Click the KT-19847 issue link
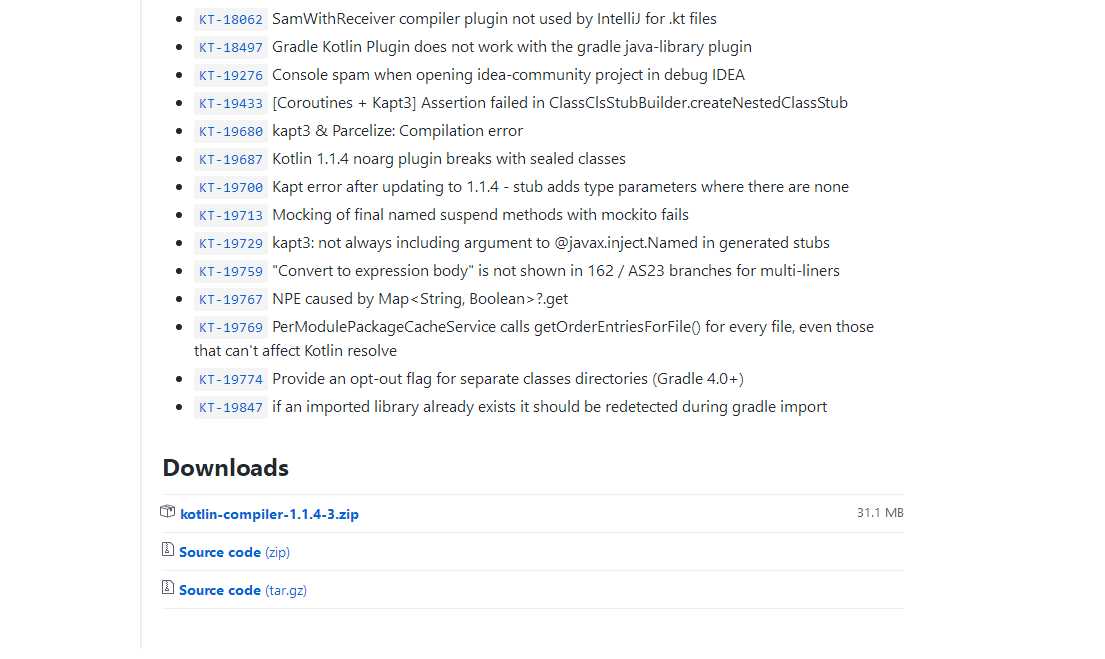 [230, 407]
